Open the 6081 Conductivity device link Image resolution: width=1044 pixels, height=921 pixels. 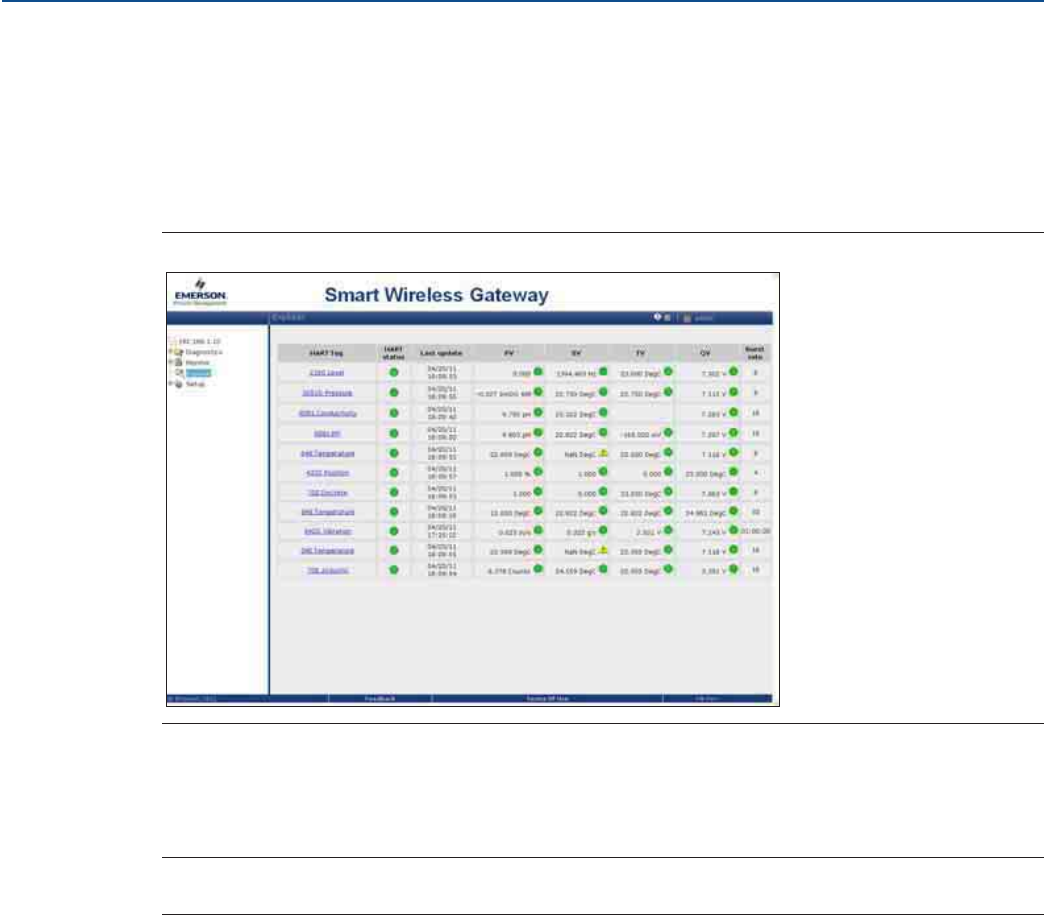327,414
